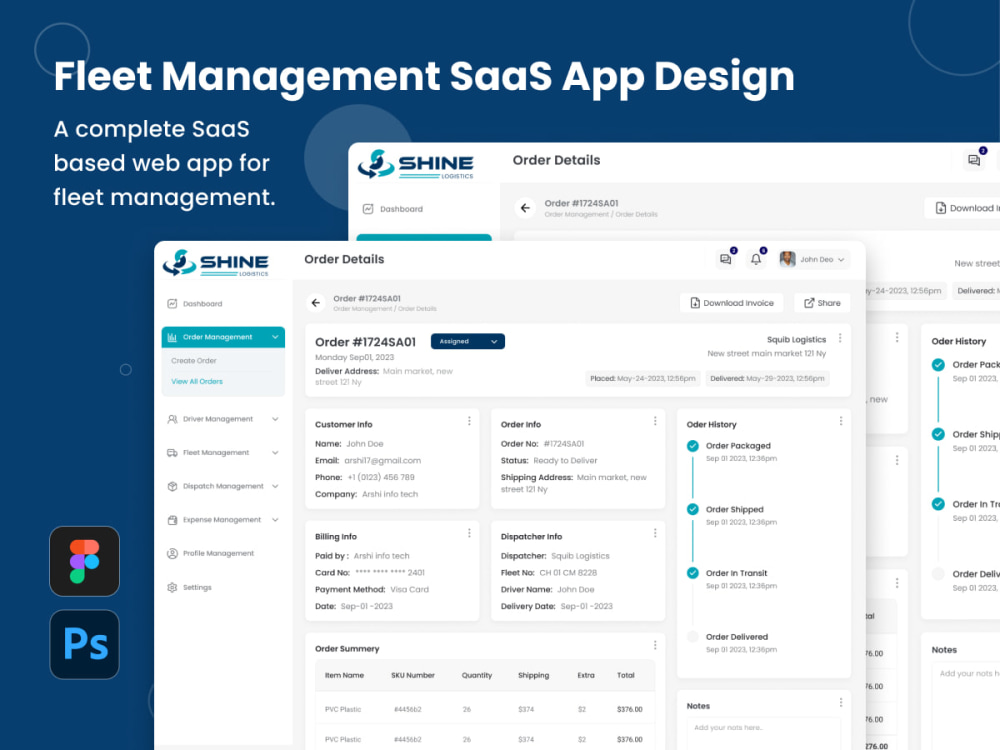Expand the Expense Management chevron
1000x750 pixels.
pos(275,520)
